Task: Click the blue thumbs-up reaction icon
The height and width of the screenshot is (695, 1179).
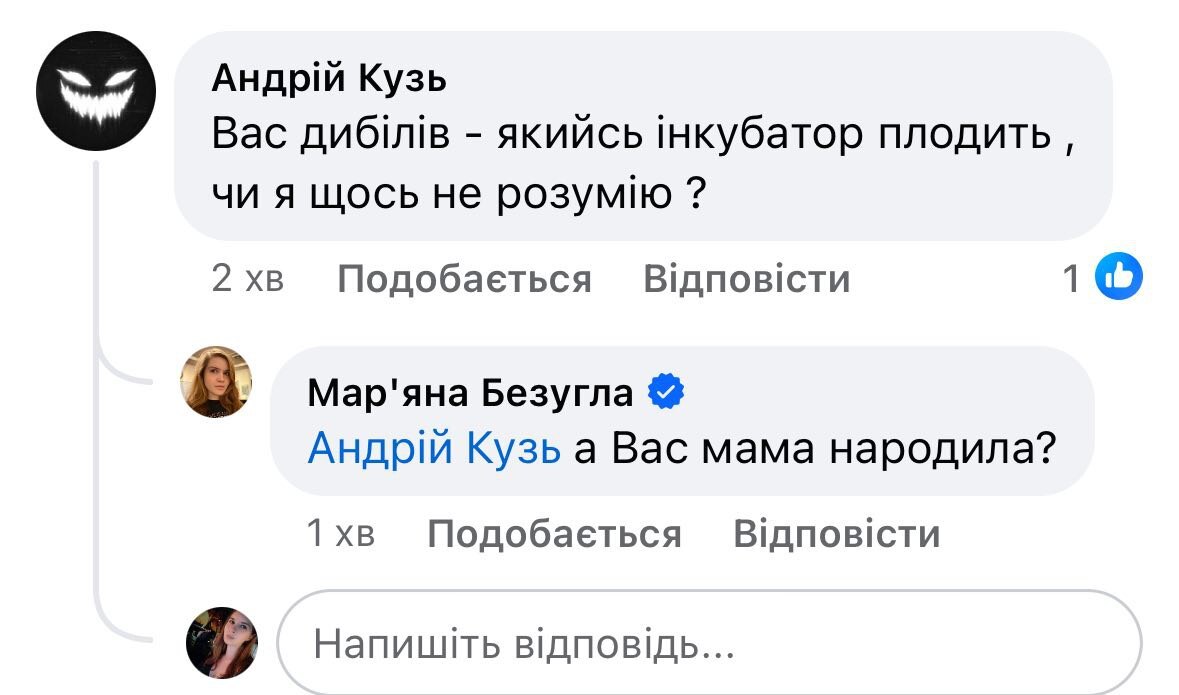Action: (x=1119, y=279)
